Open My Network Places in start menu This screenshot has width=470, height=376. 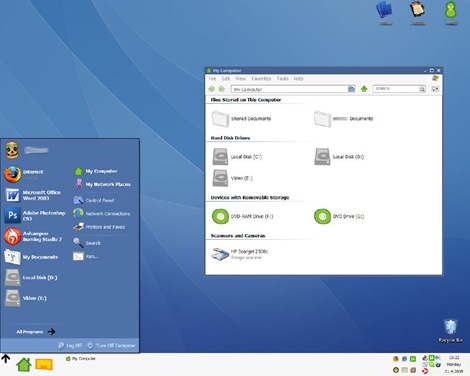(102, 184)
